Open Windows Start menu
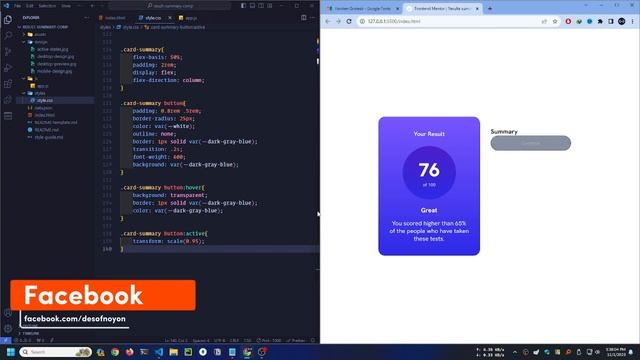 [x=11, y=352]
